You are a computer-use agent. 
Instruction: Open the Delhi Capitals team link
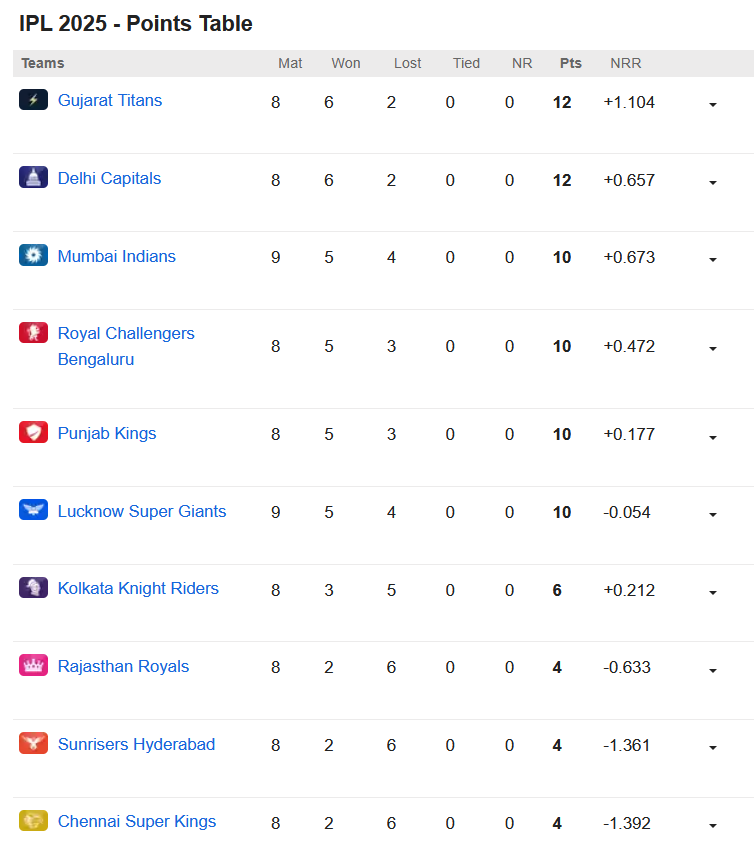pyautogui.click(x=109, y=178)
